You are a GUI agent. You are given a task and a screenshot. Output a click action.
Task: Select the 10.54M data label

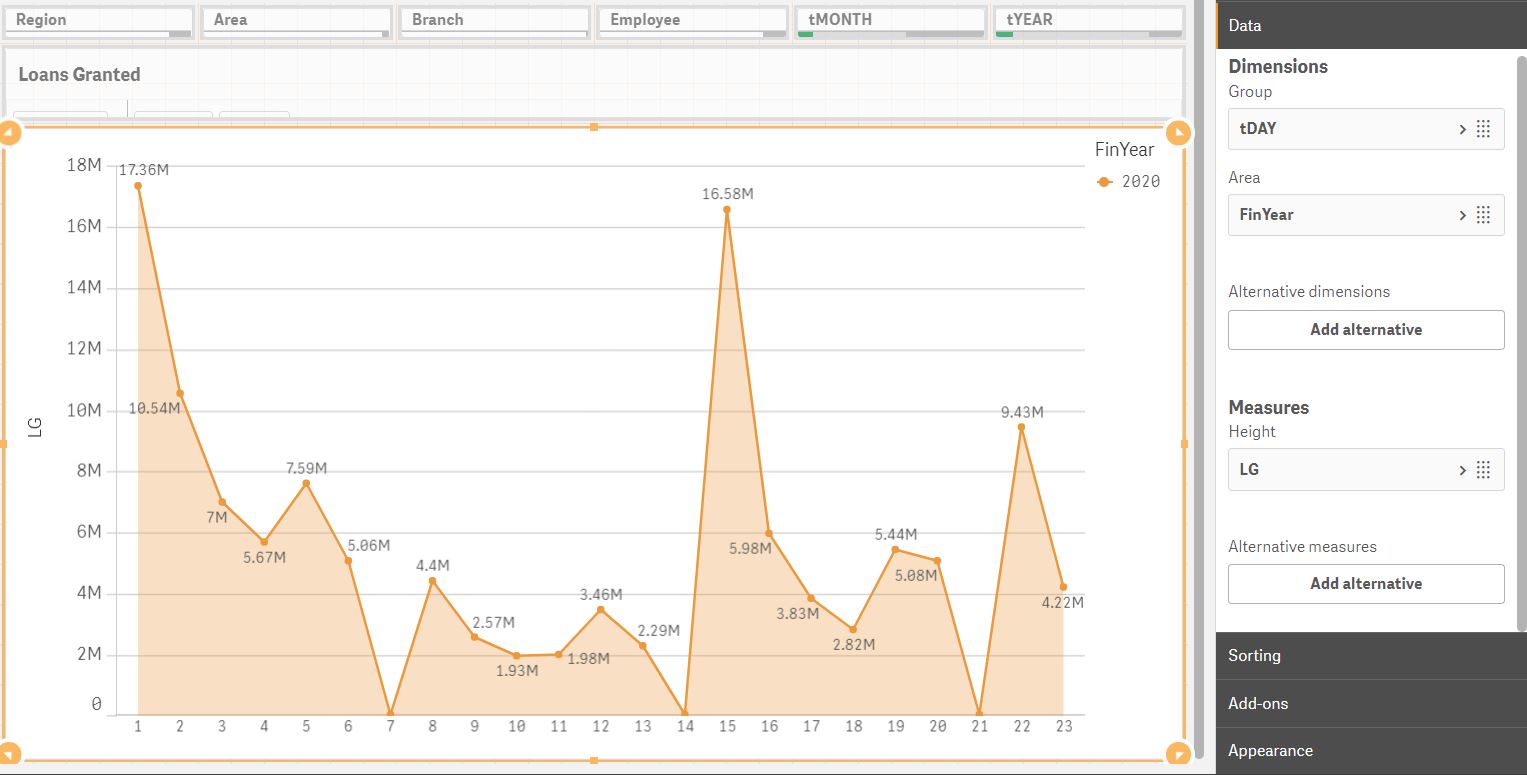point(154,408)
